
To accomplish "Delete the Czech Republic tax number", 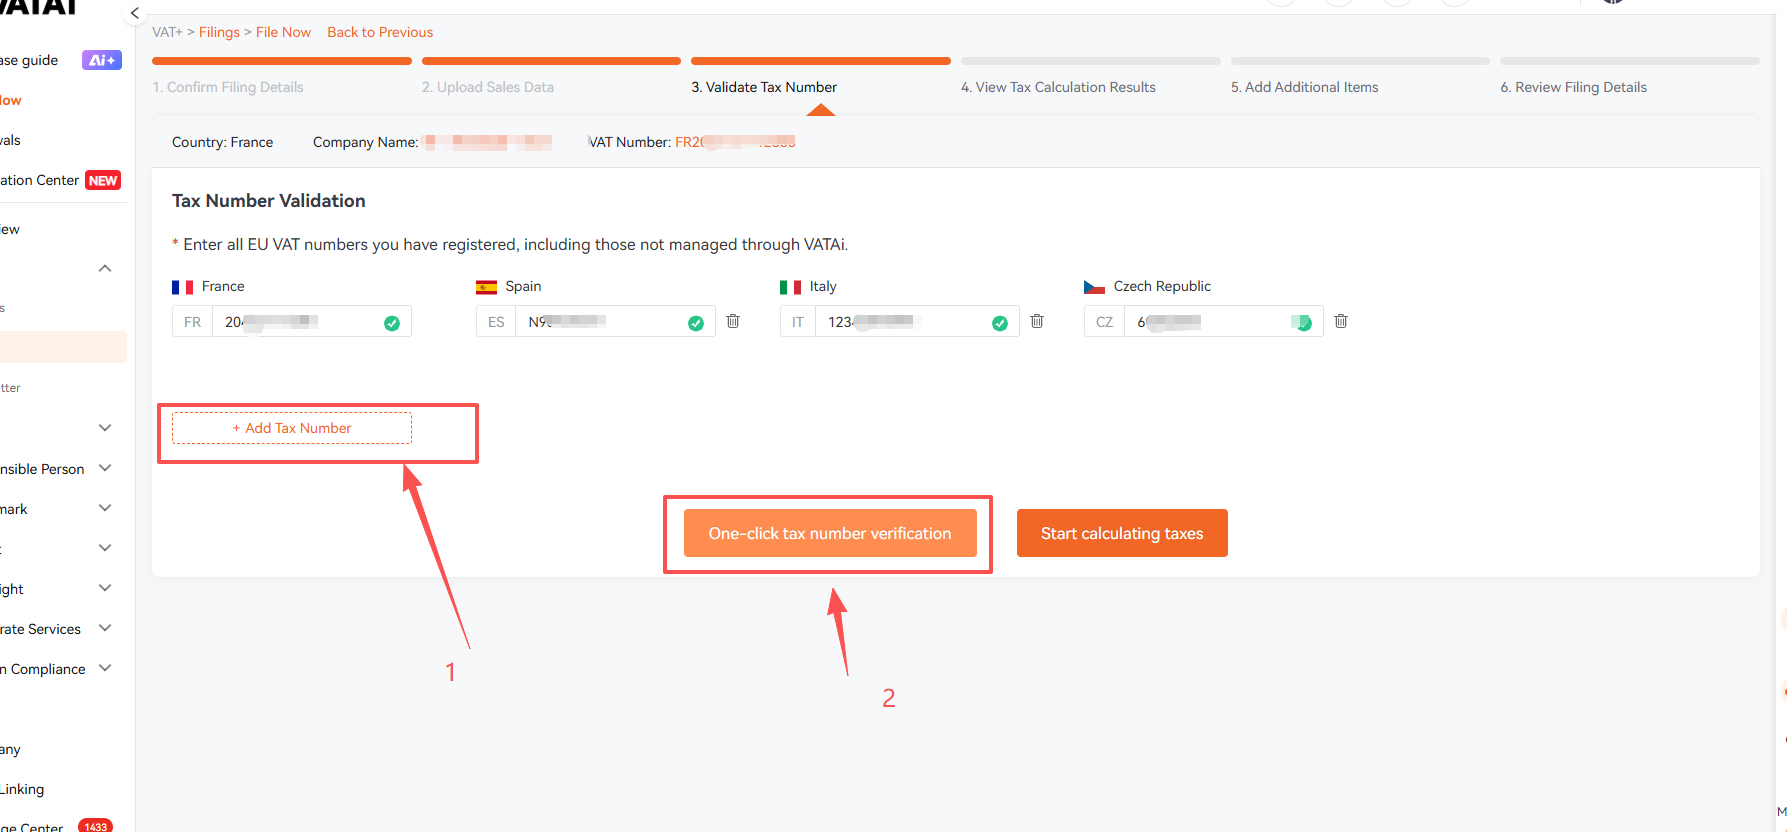I will 1341,321.
